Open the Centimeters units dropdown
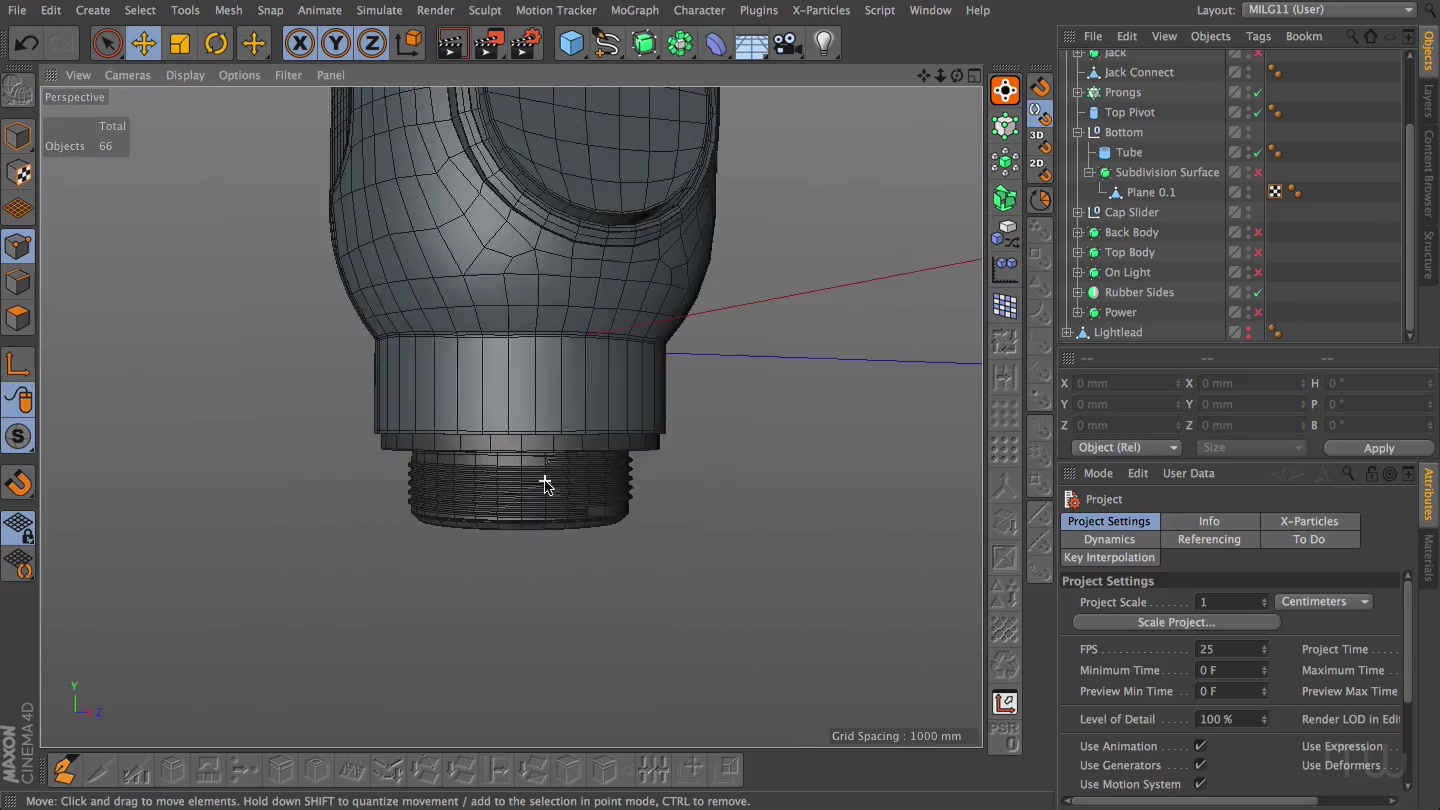Screen dimensions: 1440x810 (1323, 601)
